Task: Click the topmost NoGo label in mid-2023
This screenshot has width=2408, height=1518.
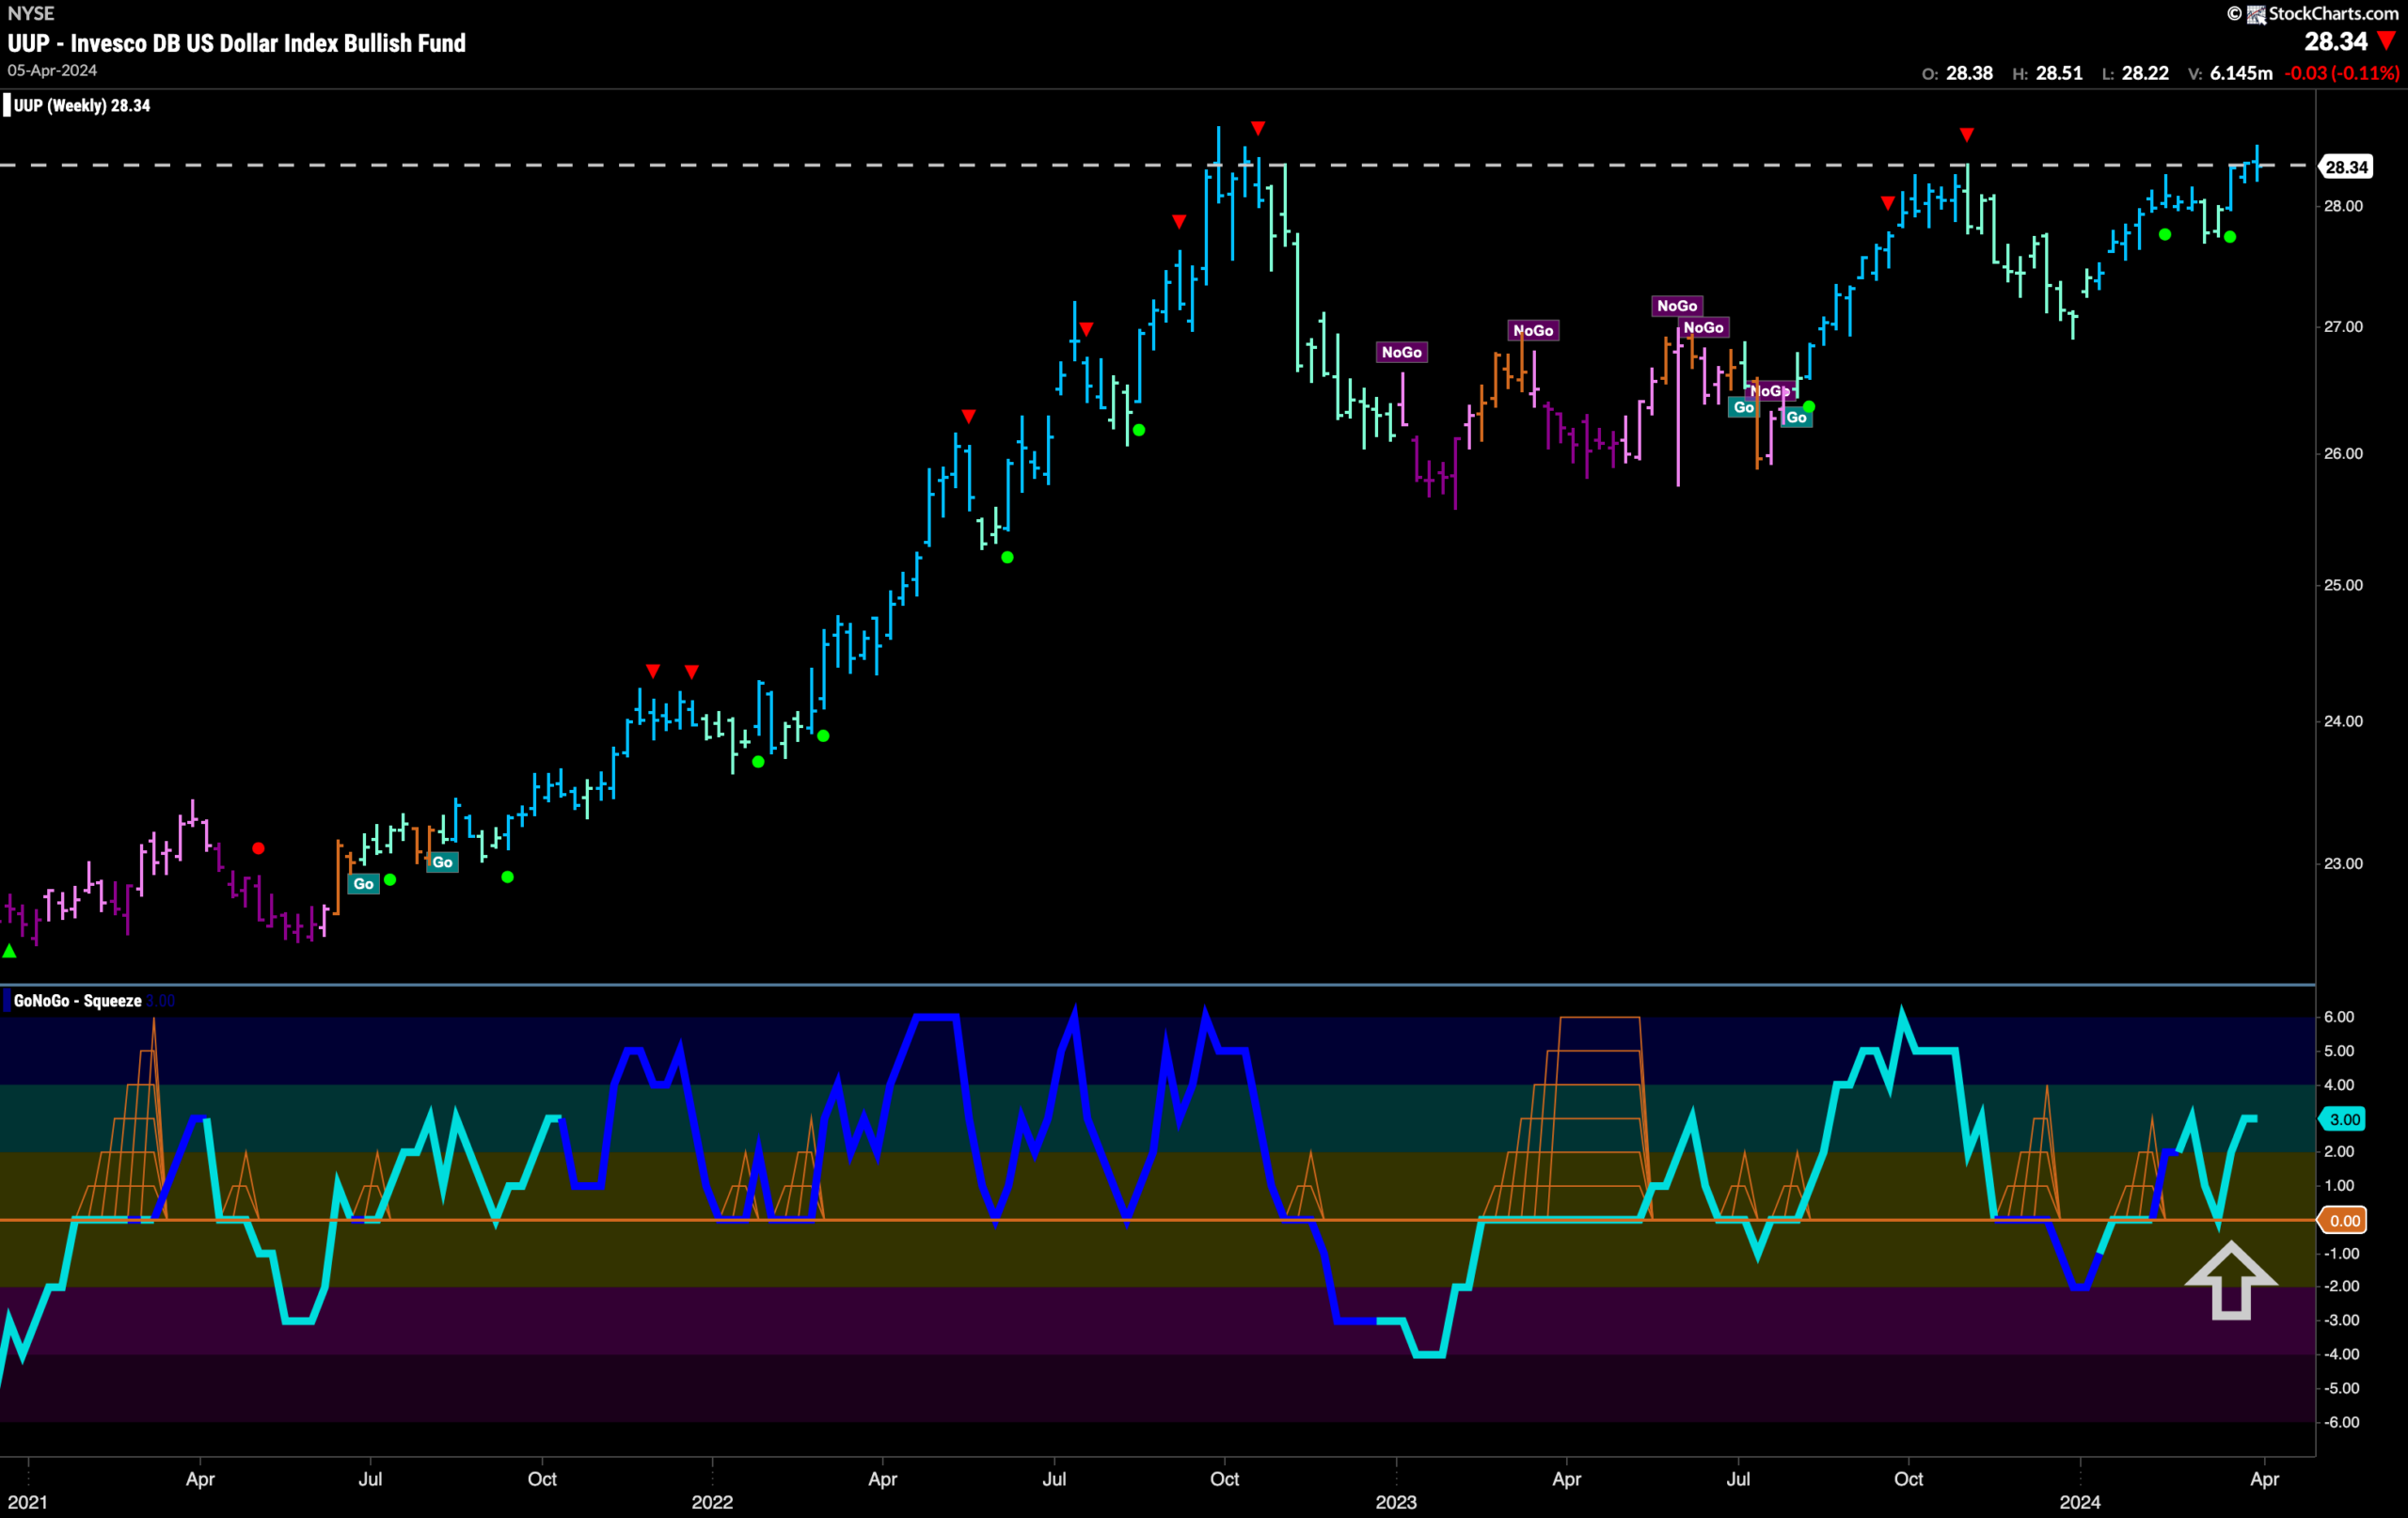Action: pos(1677,306)
